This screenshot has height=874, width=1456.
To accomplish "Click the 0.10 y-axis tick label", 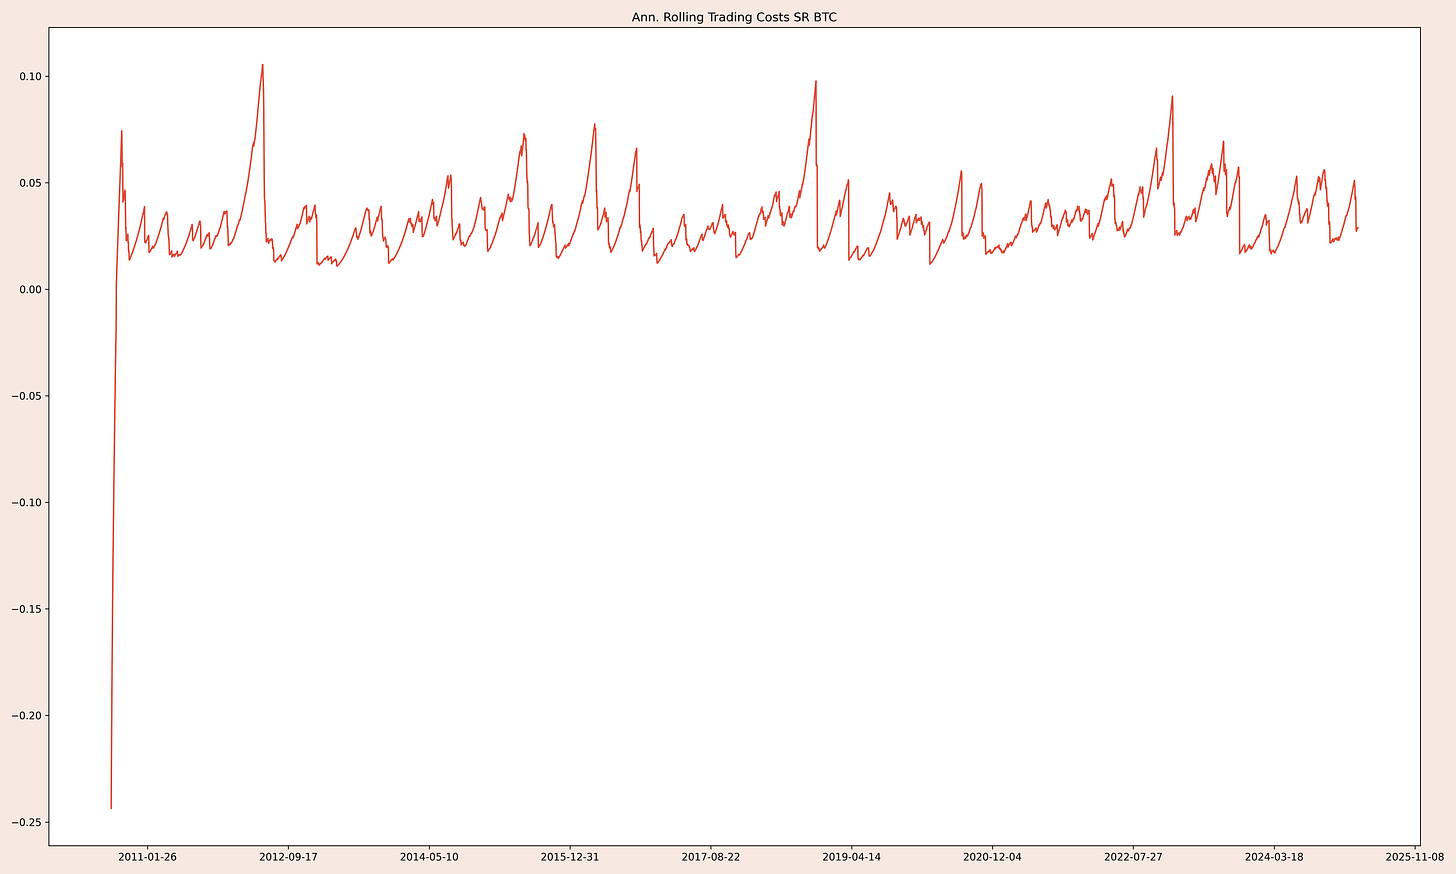I will coord(30,74).
